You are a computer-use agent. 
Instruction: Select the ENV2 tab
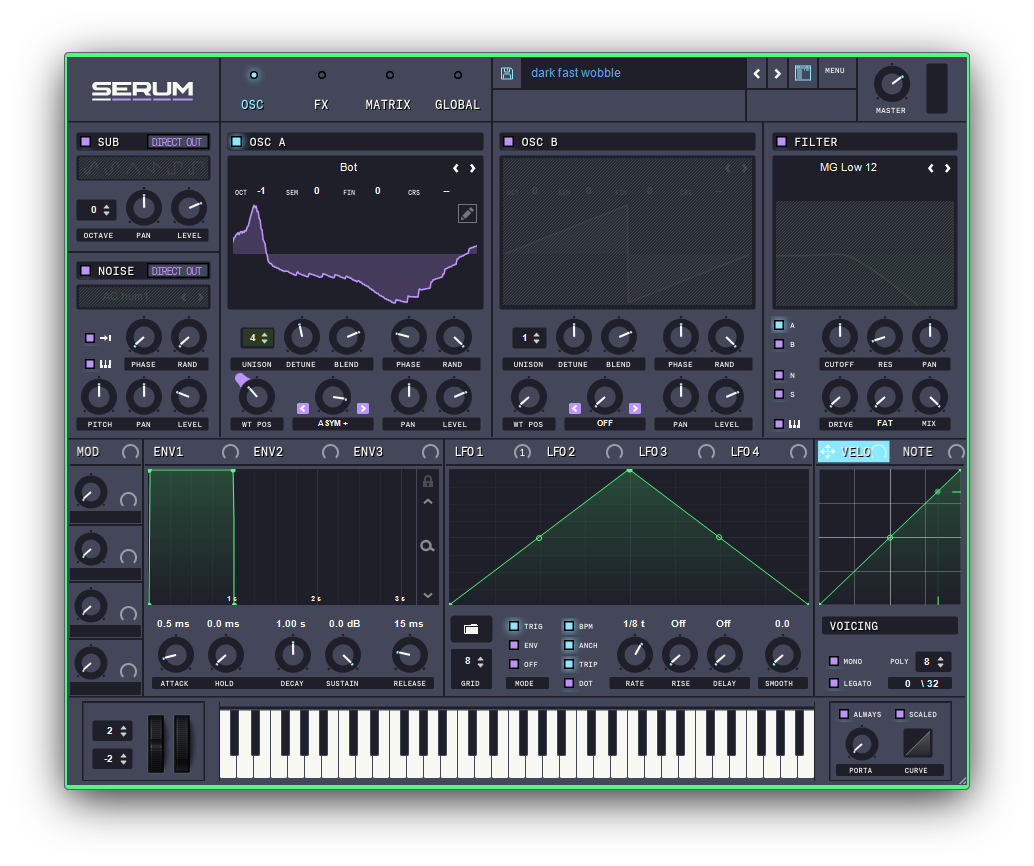[268, 452]
